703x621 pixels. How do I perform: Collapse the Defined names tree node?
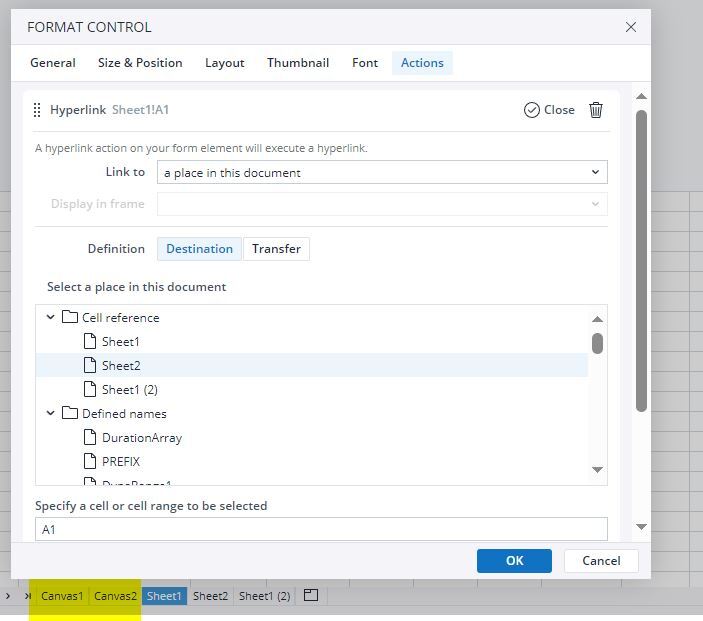pos(50,414)
